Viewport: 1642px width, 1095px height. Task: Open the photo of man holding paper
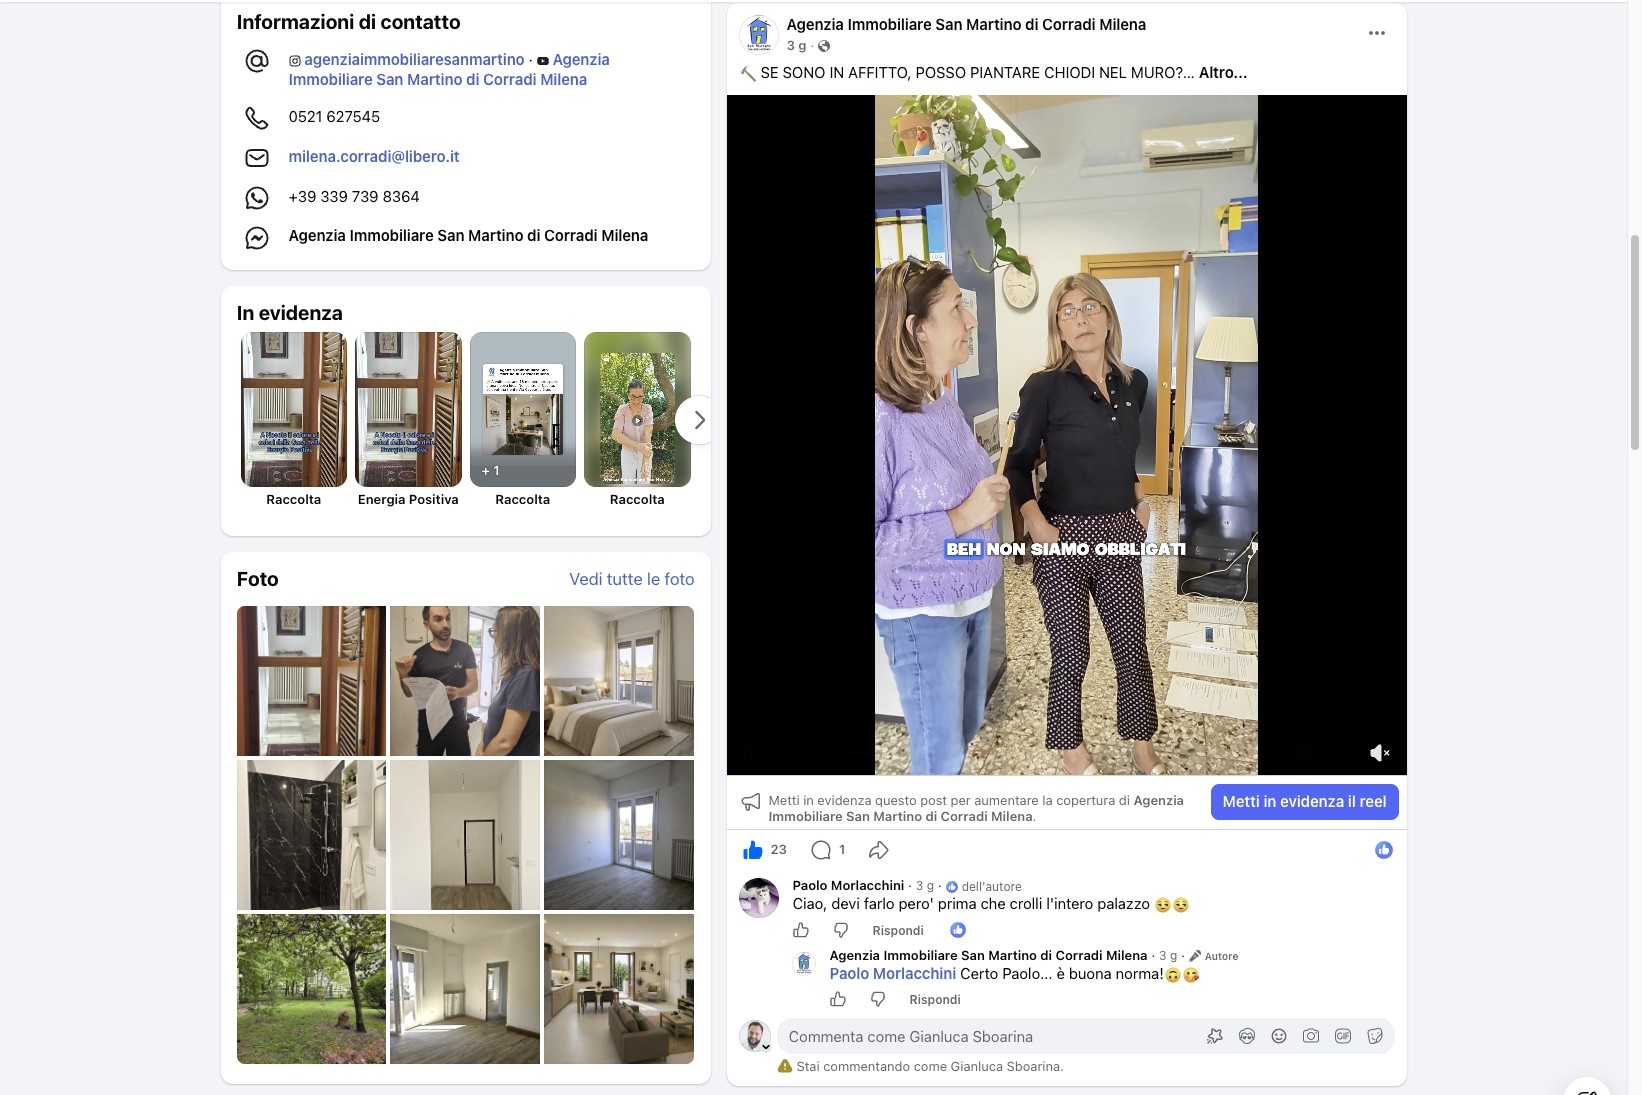click(465, 681)
